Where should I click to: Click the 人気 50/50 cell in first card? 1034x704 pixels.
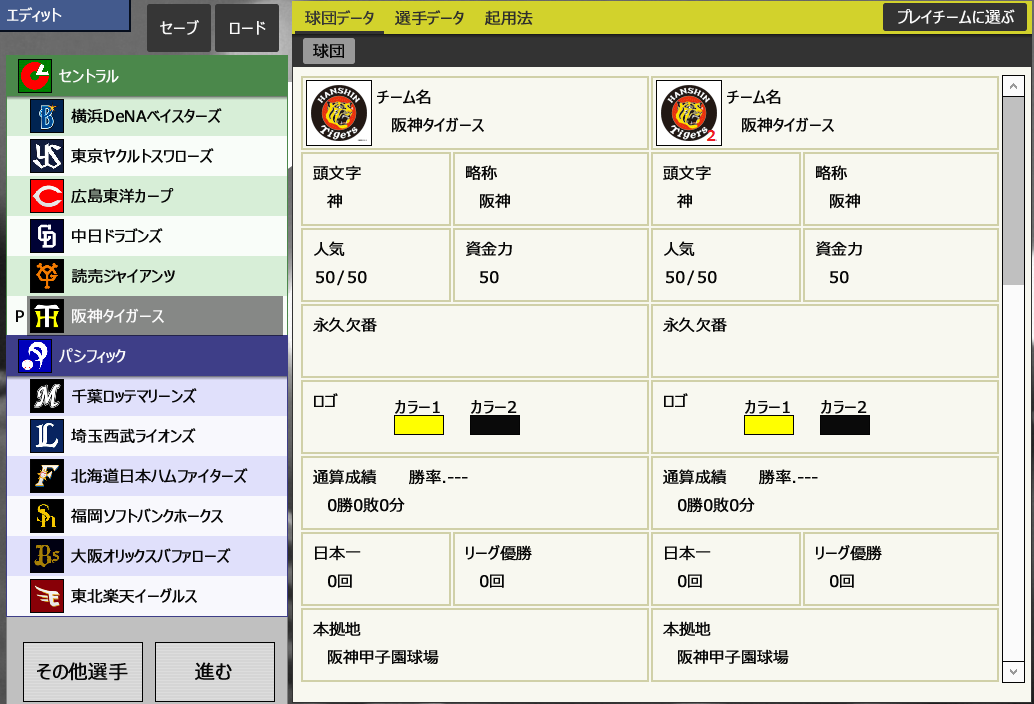coord(376,264)
